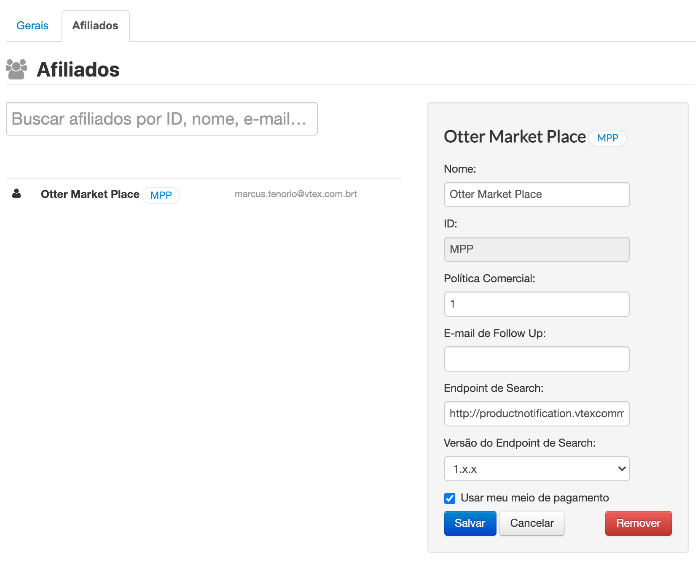Viewport: 696px width, 563px height.
Task: Click the Otter Market Place form title
Action: point(515,137)
